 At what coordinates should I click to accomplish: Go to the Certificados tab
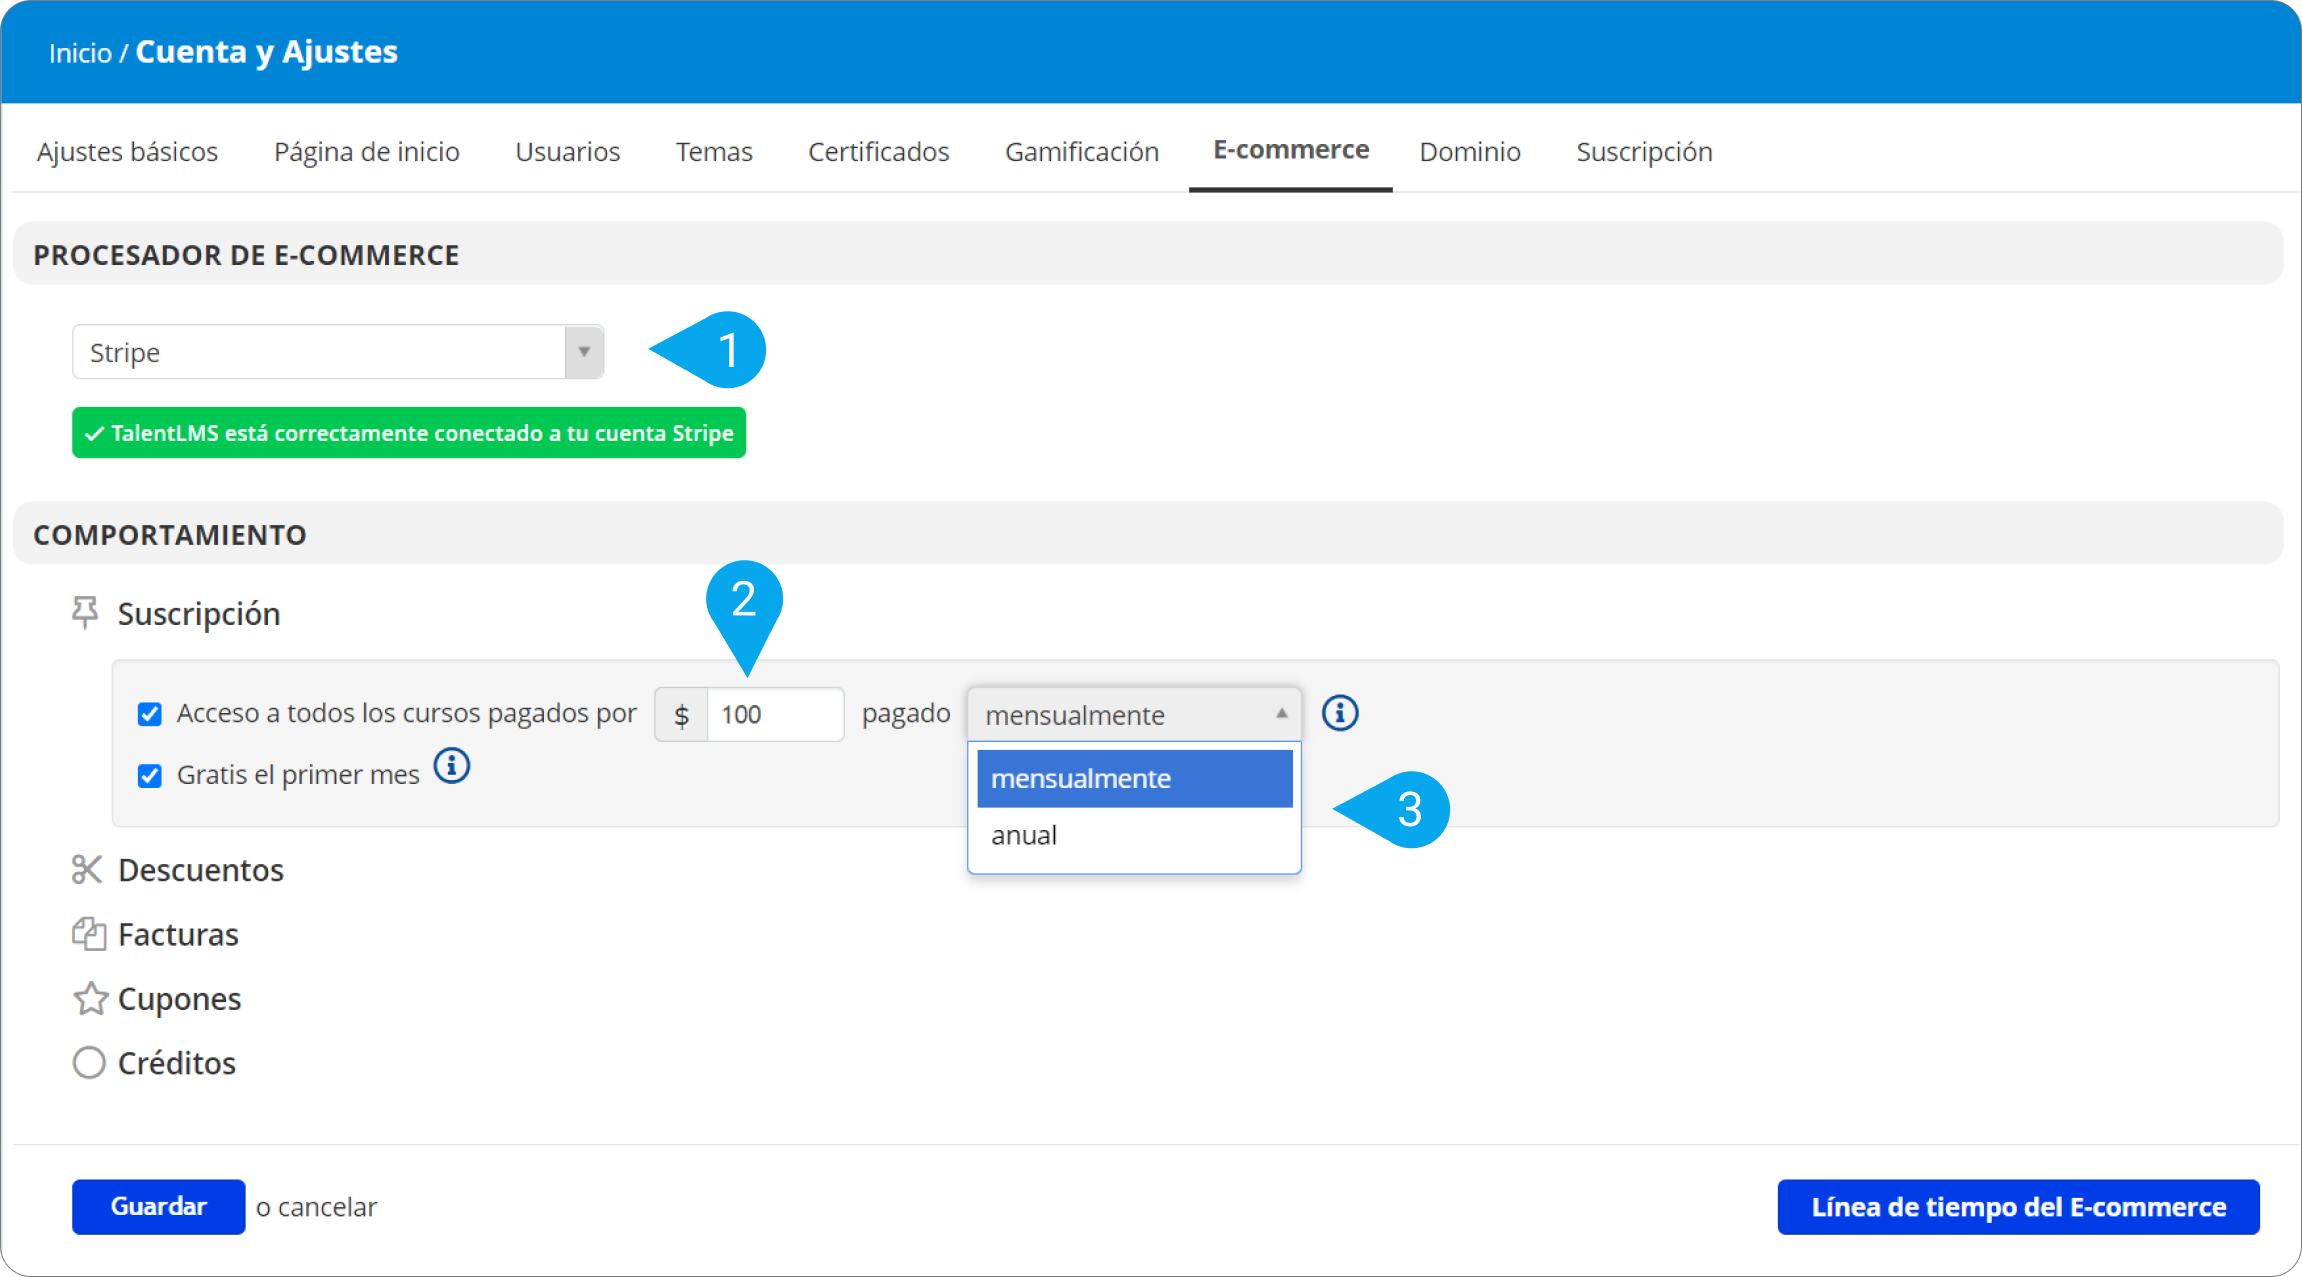[x=879, y=151]
